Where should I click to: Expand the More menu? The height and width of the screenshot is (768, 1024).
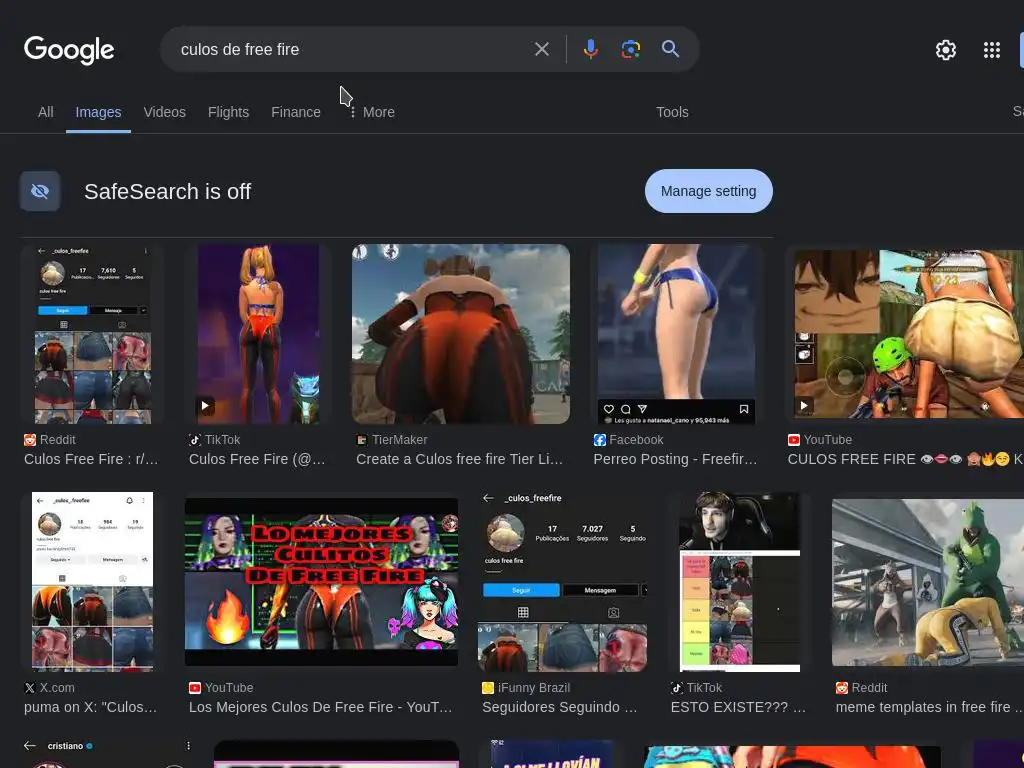372,112
